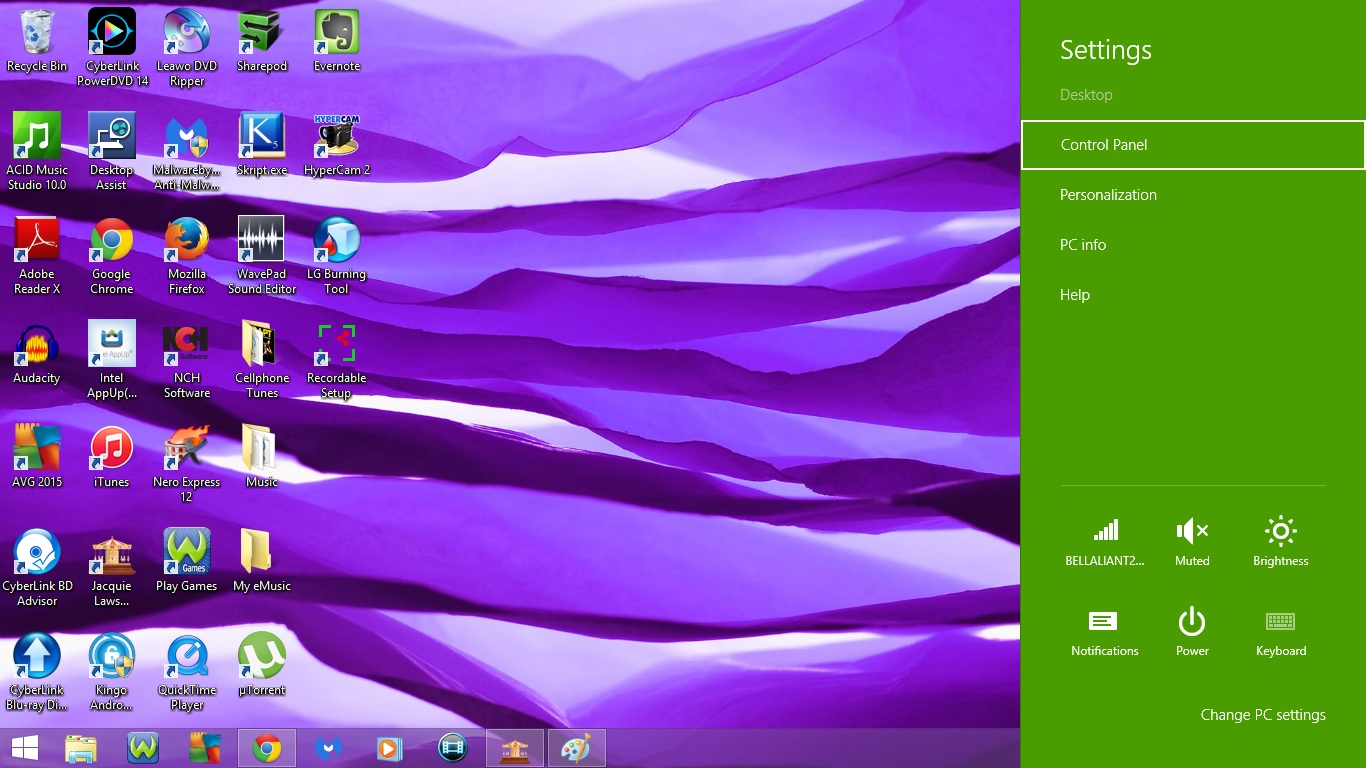1366x768 pixels.
Task: Select the Sharepod desktop icon
Action: 262,41
